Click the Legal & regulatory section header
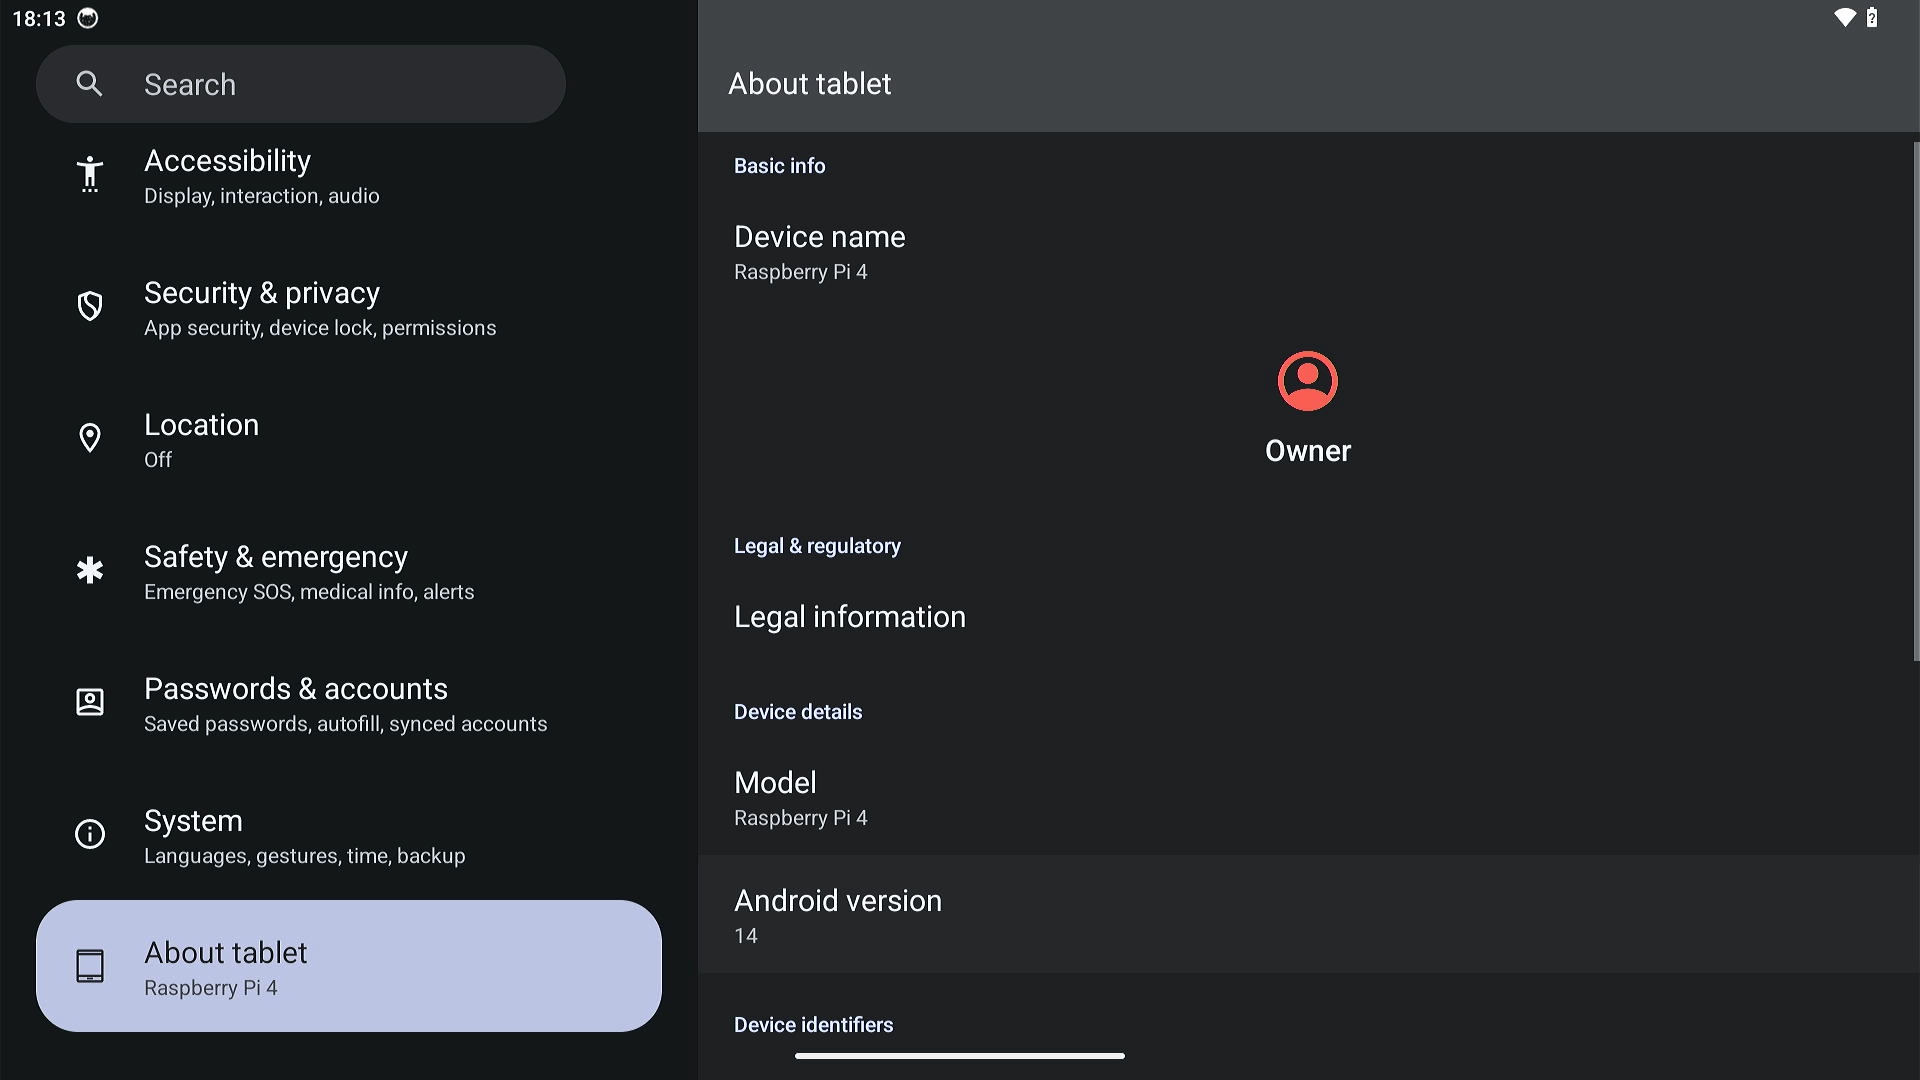 pyautogui.click(x=817, y=546)
